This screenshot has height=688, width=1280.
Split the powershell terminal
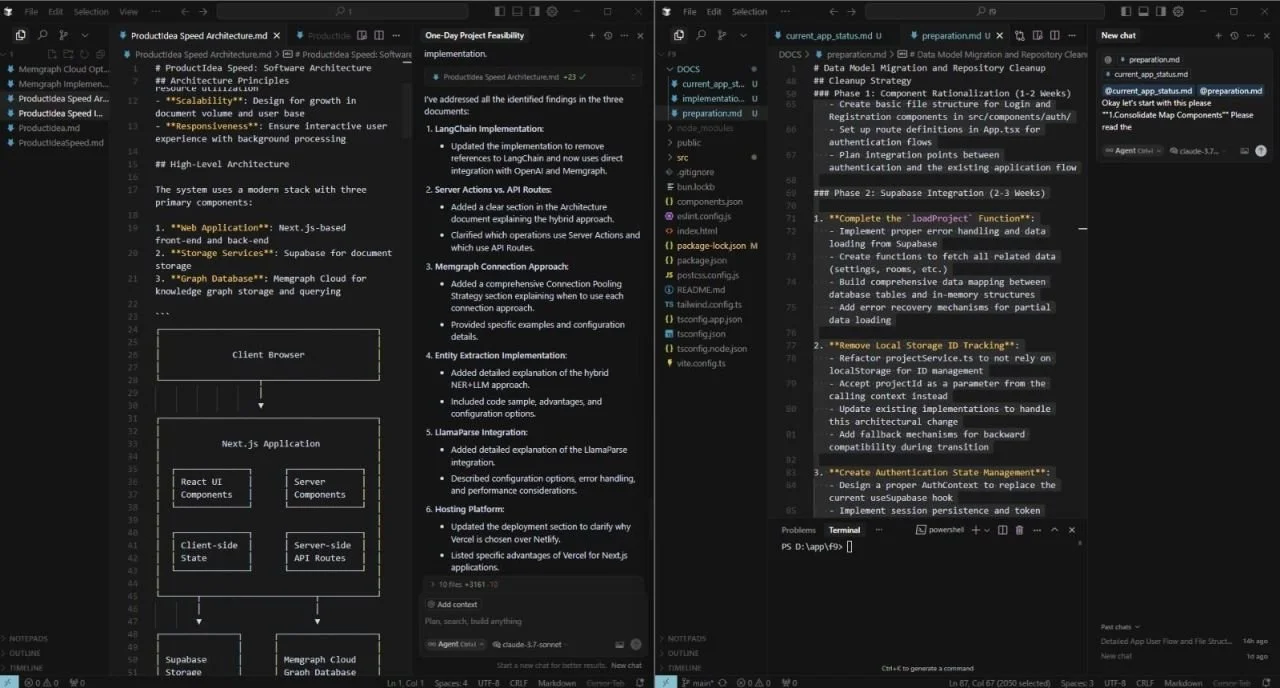tap(1001, 530)
